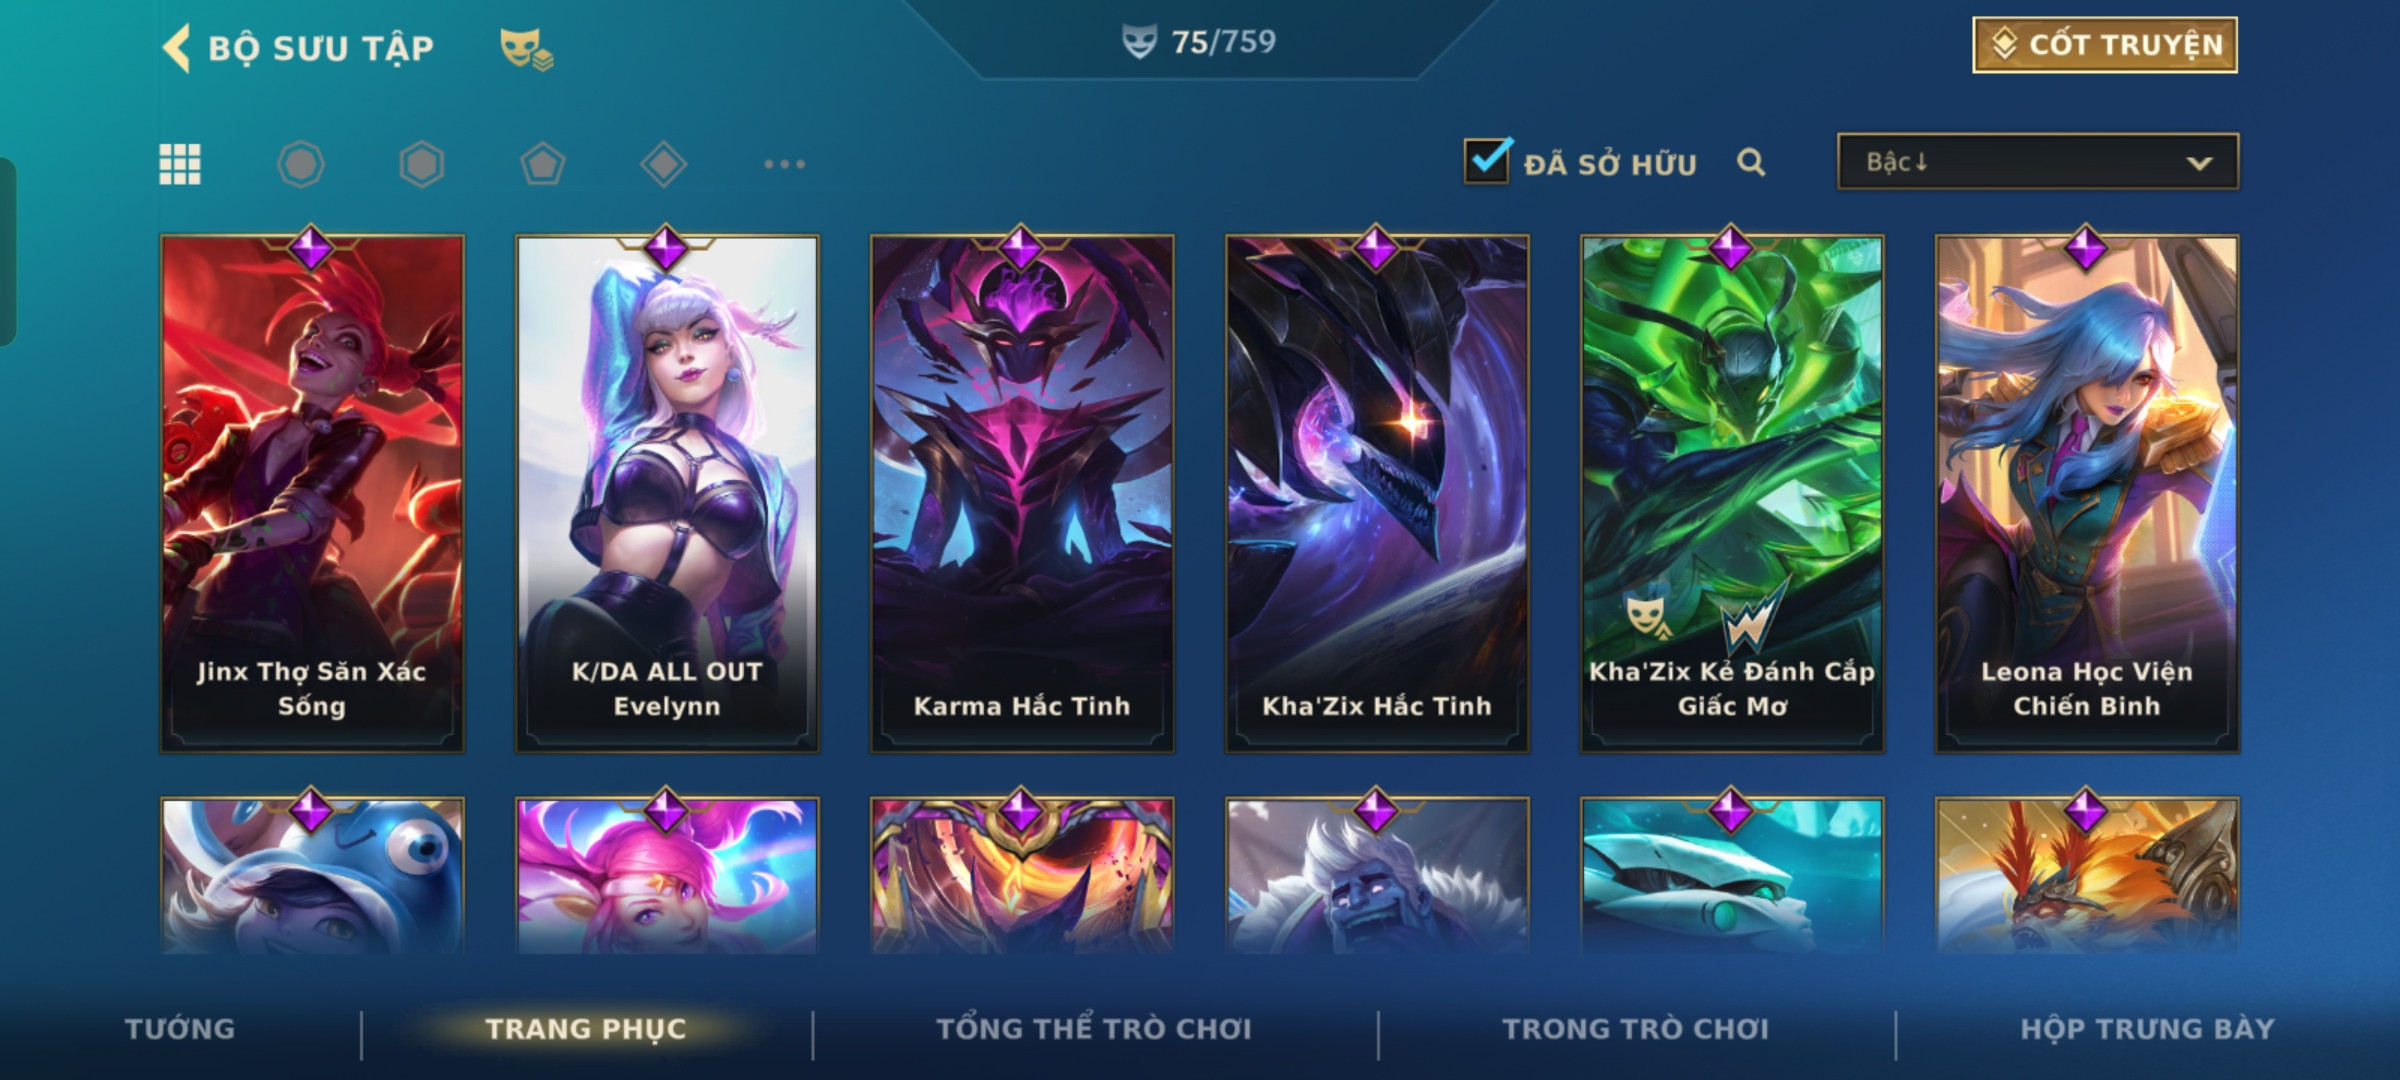2400x1080 pixels.
Task: Filter by the circle rarity icon
Action: click(301, 164)
